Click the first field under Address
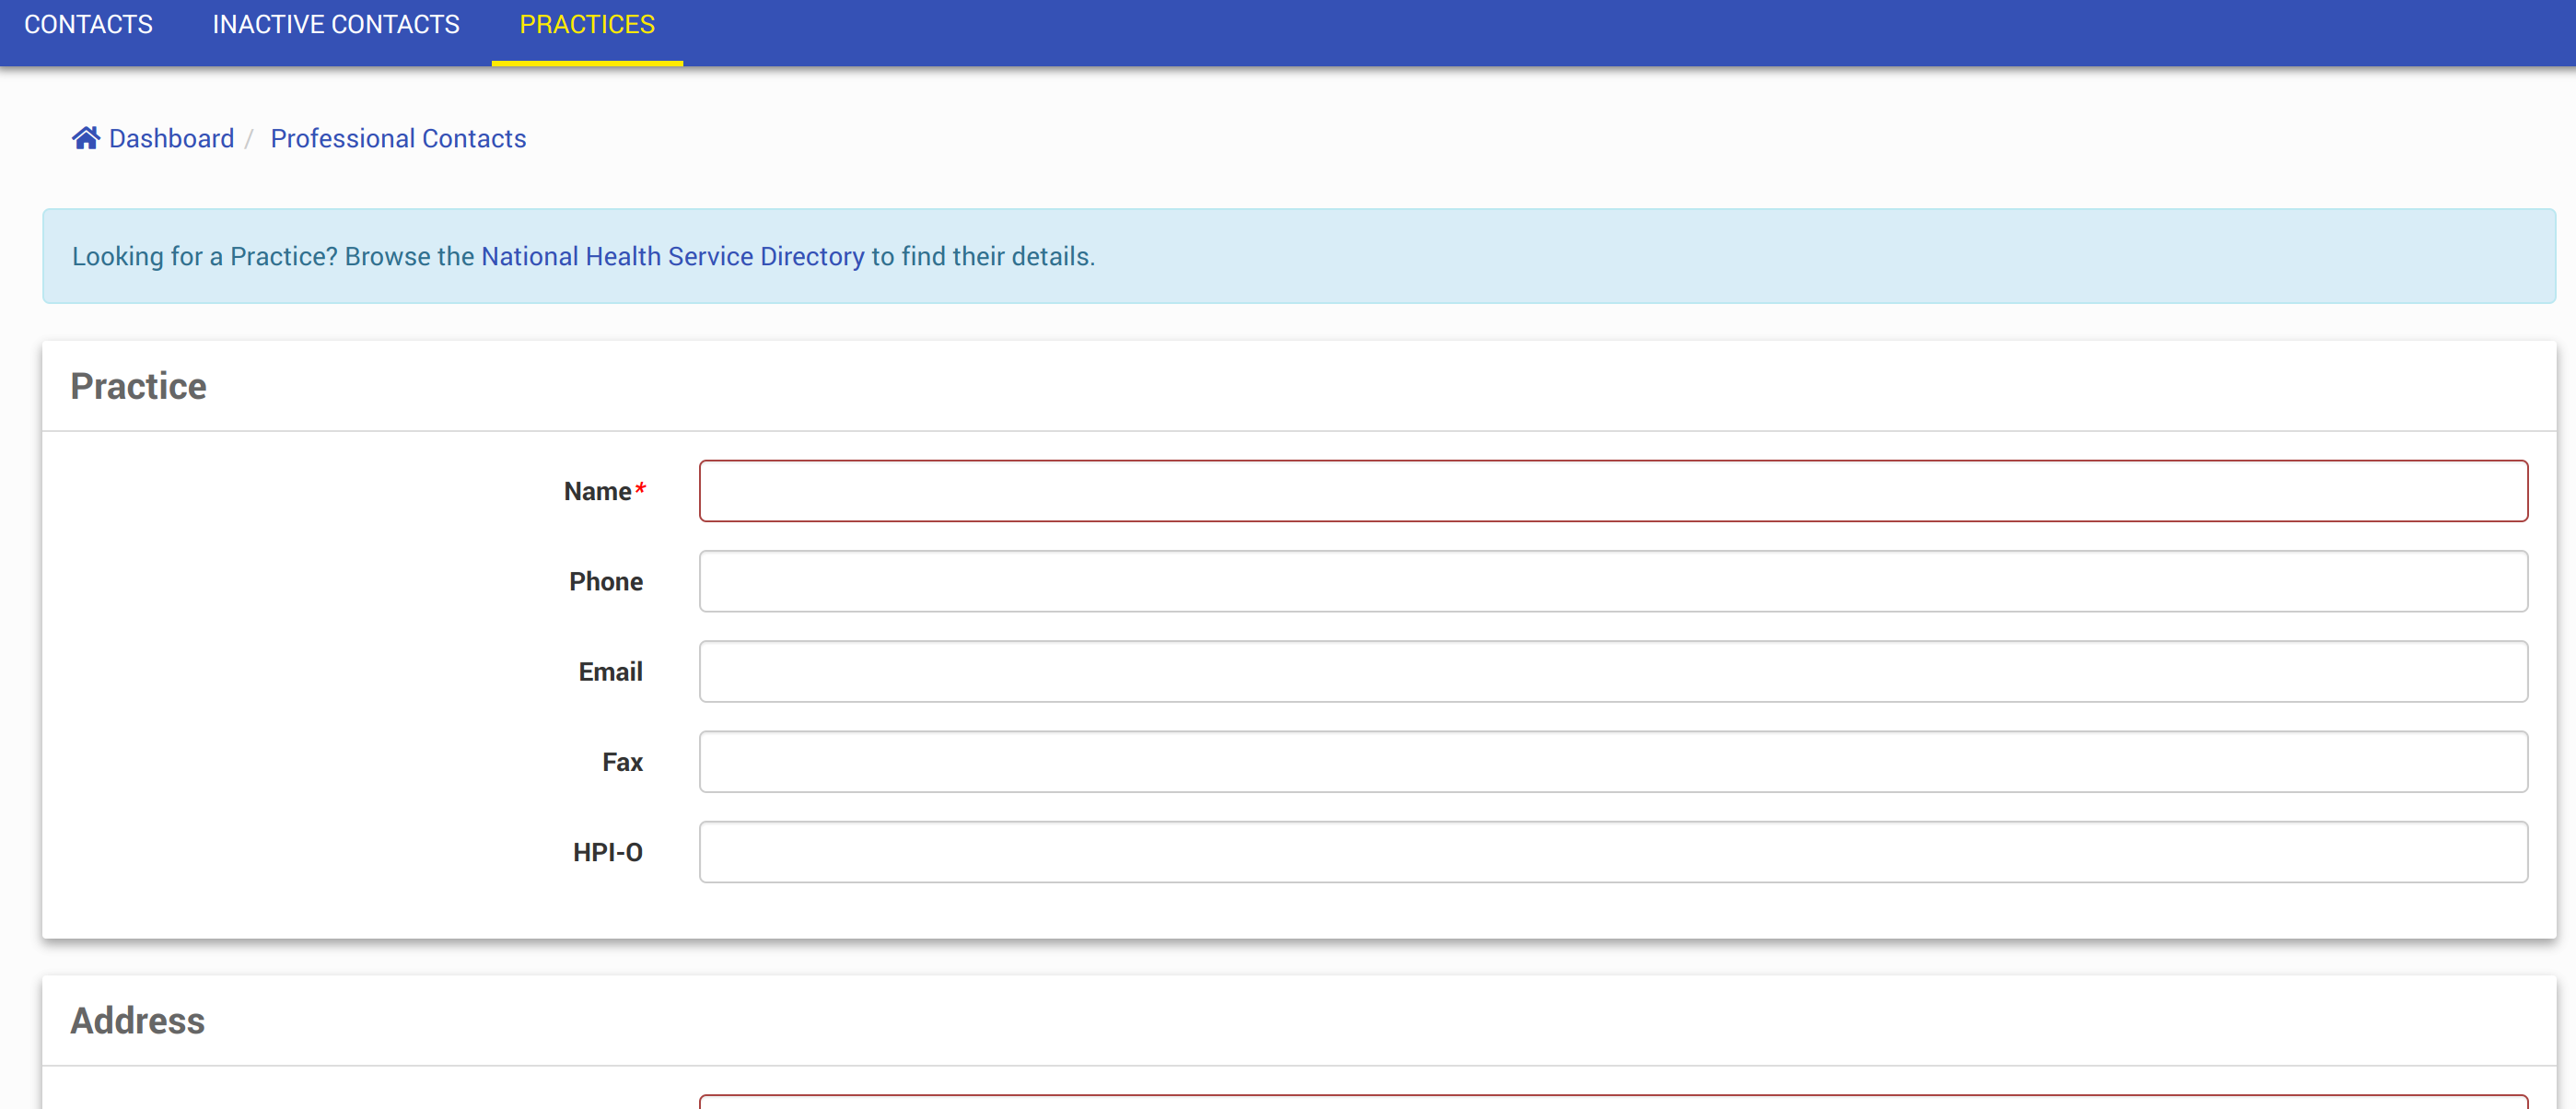2576x1109 pixels. tap(1612, 1102)
